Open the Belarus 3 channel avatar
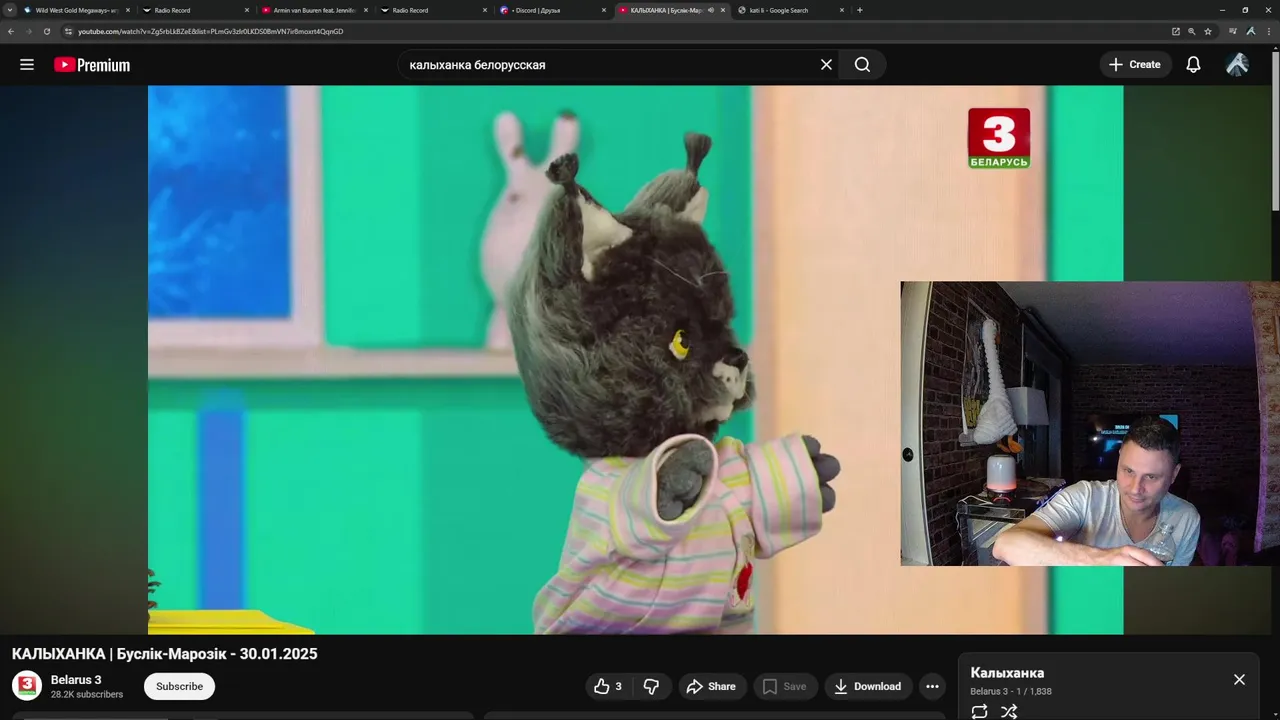 27,686
